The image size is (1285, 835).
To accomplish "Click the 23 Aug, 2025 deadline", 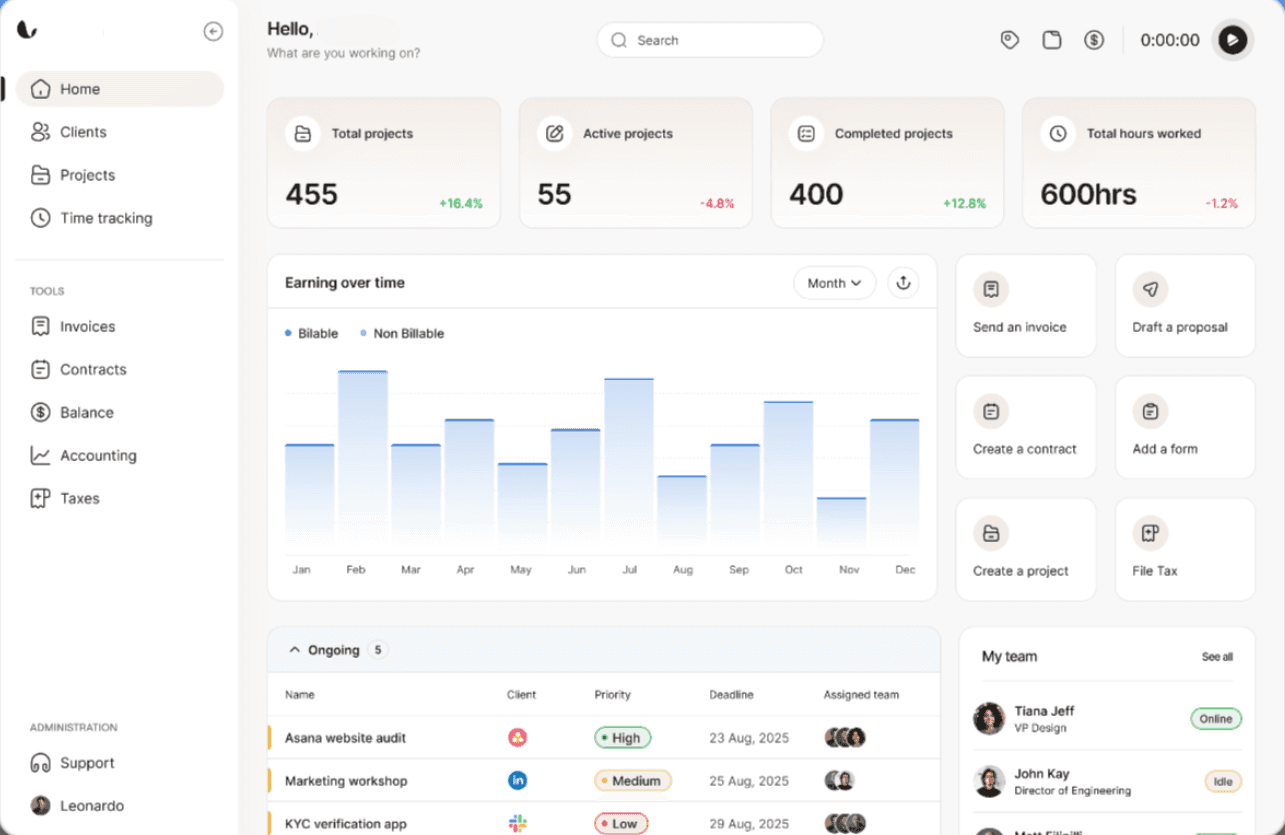I will 749,738.
